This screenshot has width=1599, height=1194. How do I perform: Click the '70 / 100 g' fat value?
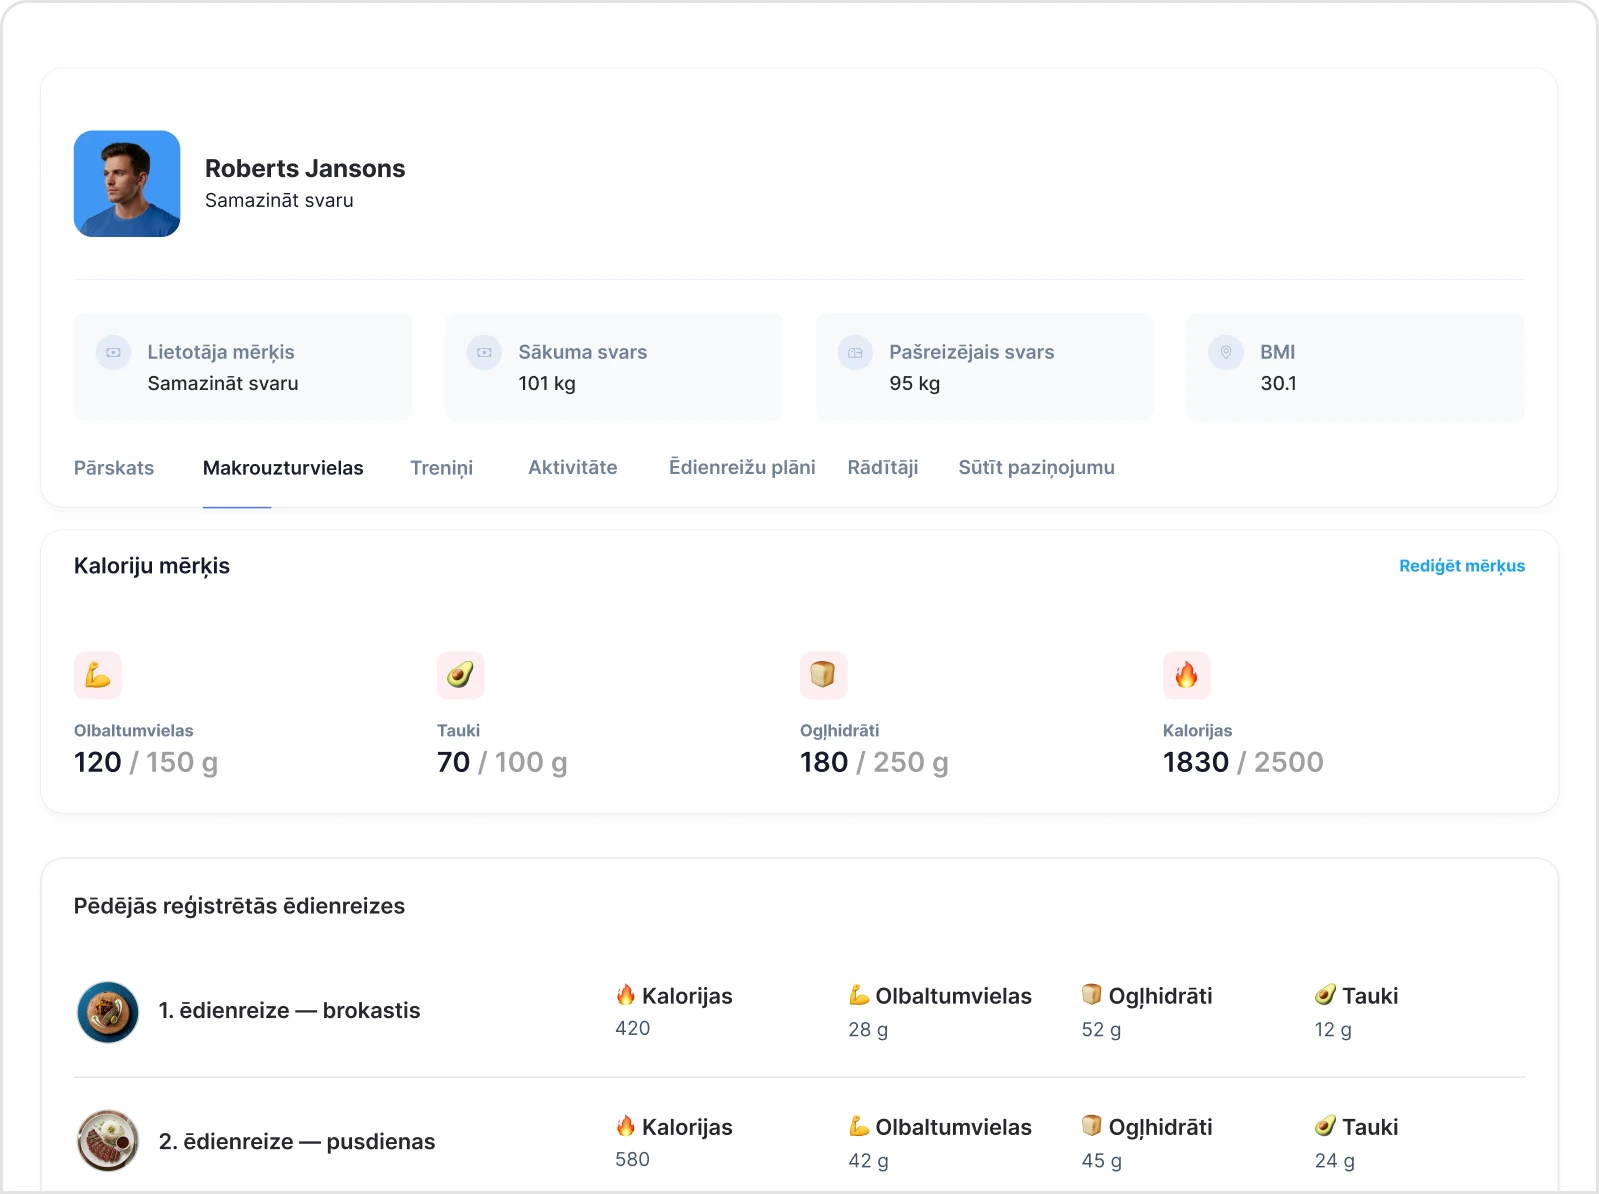502,762
